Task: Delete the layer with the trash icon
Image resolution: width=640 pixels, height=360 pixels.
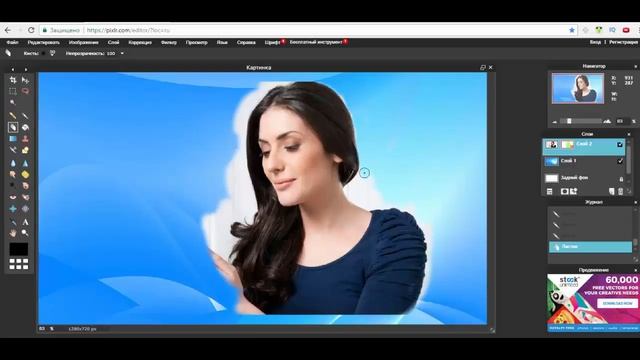Action: coord(620,191)
